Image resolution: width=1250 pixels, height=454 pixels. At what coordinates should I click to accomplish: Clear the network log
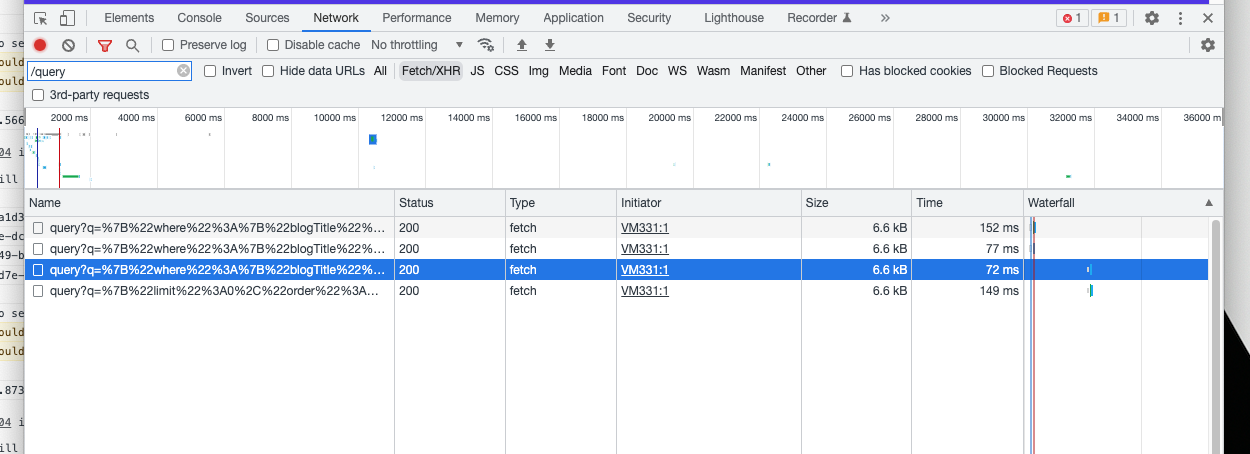(x=69, y=45)
